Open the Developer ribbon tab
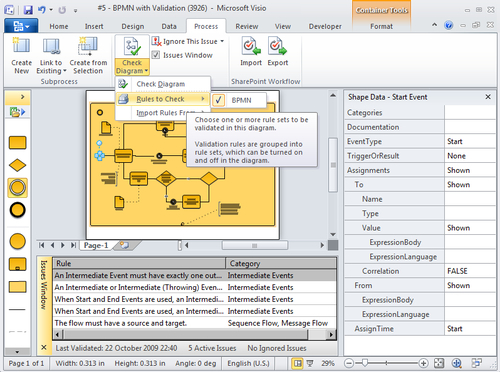The width and height of the screenshot is (500, 372). (325, 26)
